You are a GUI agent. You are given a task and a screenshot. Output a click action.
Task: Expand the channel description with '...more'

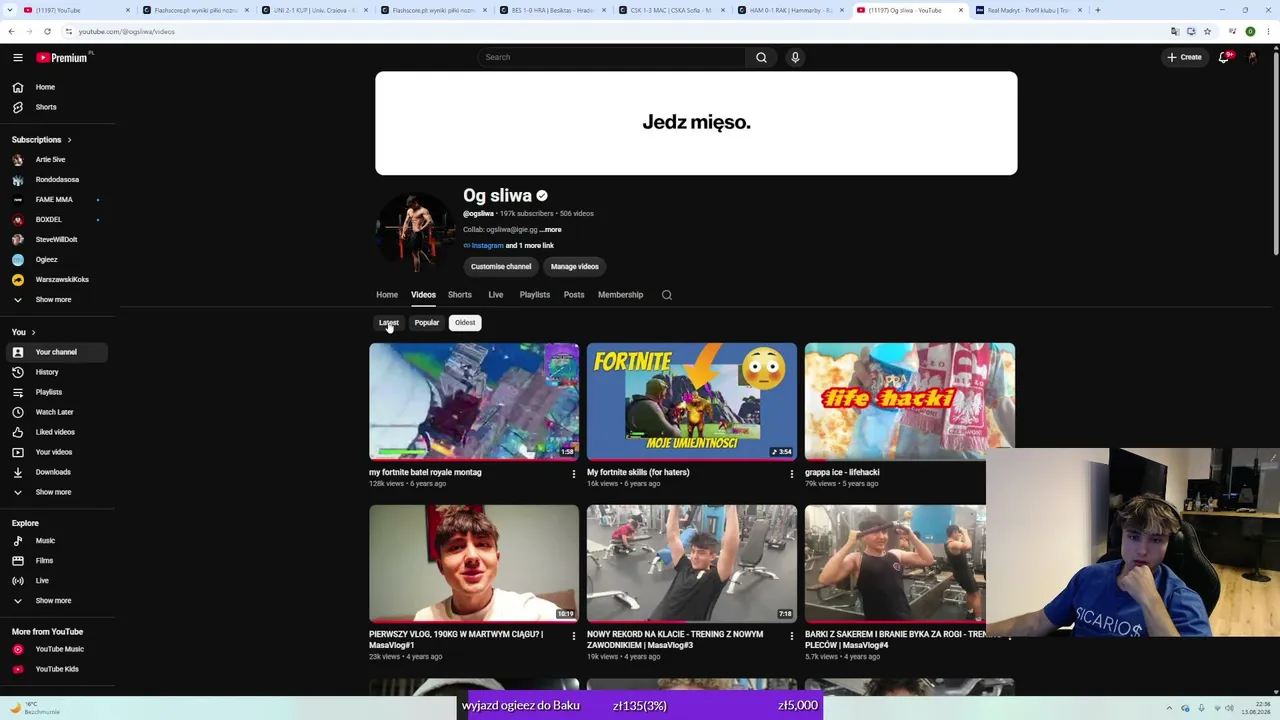(x=551, y=230)
